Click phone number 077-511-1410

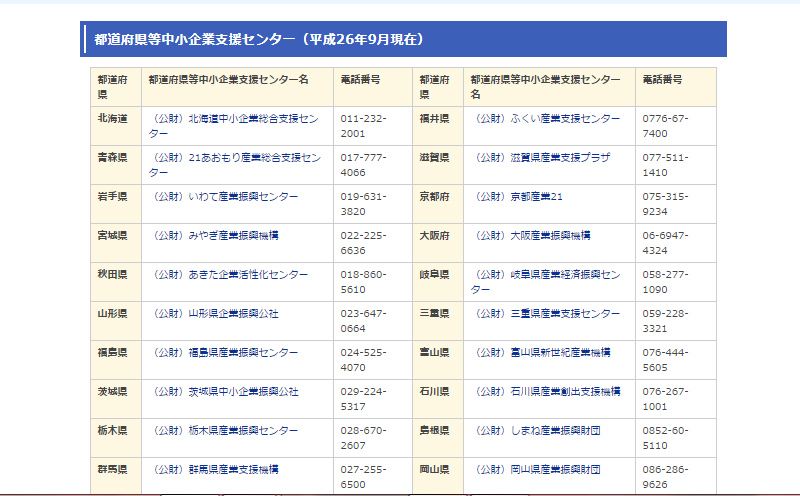(665, 165)
